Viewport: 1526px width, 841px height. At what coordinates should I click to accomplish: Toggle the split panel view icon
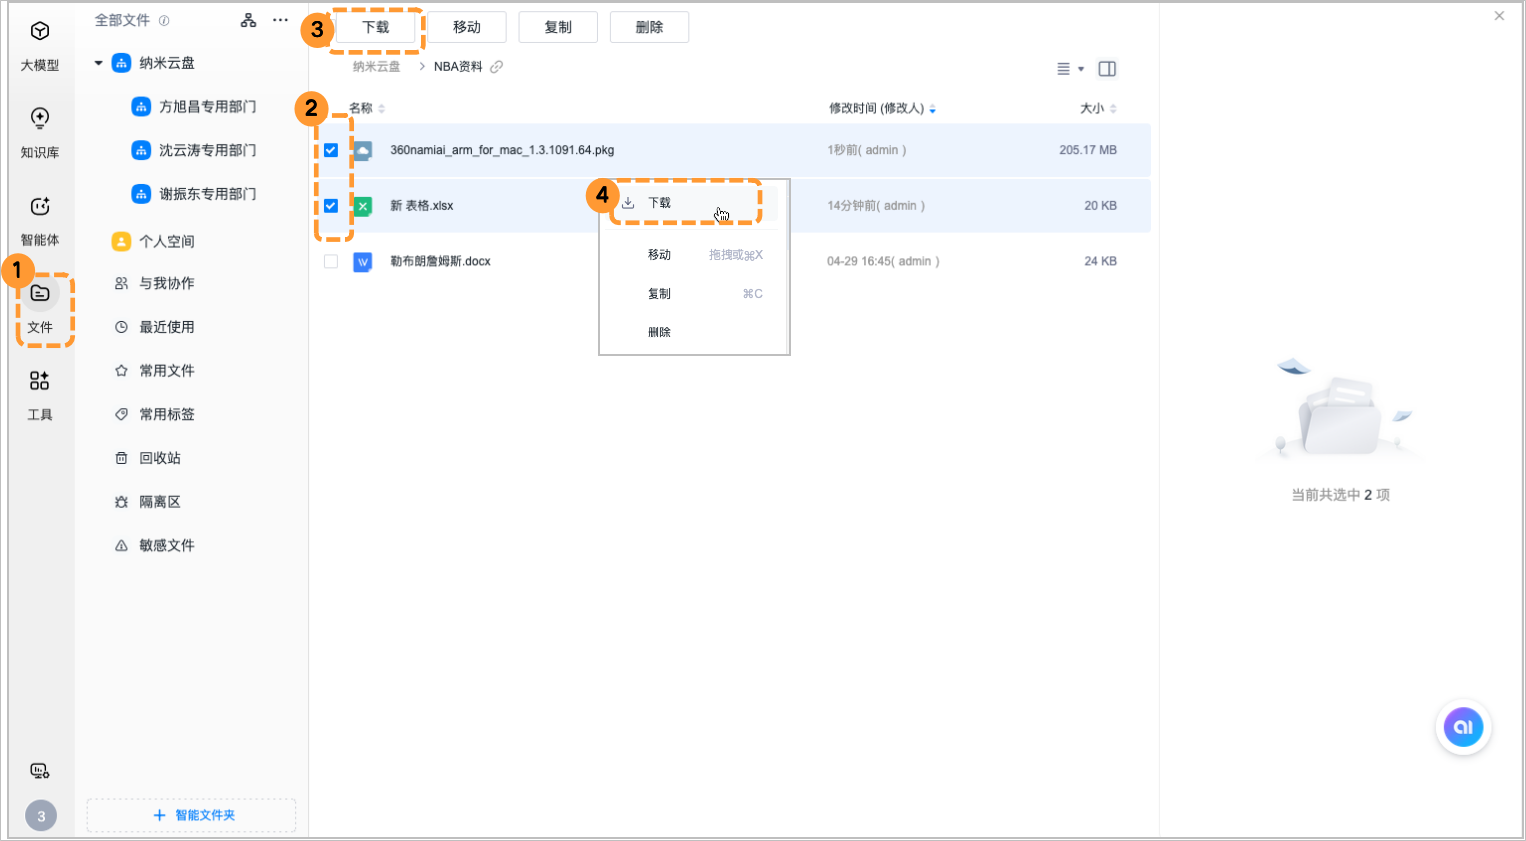point(1107,68)
